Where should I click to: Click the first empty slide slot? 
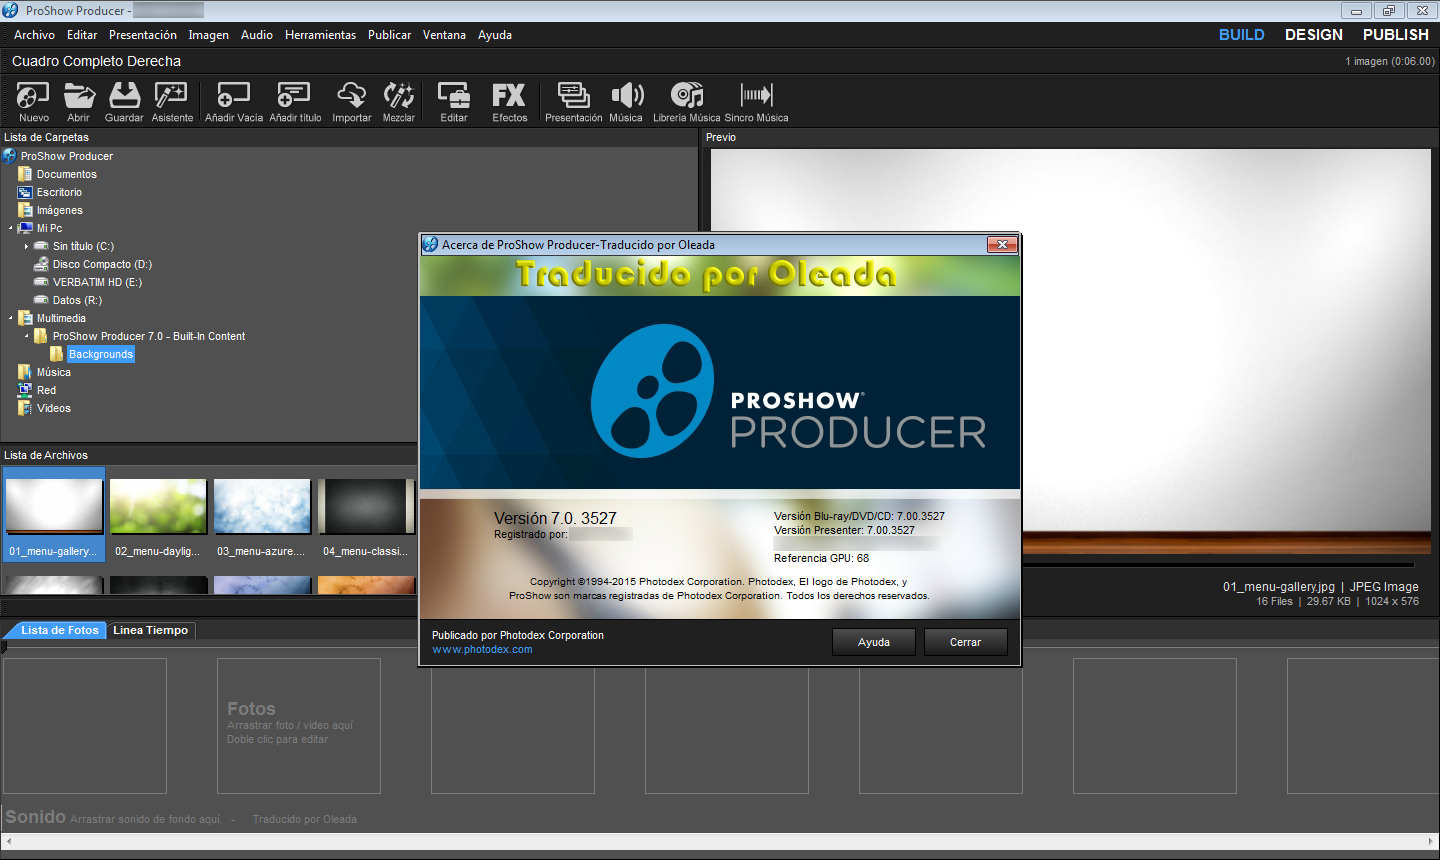click(84, 726)
